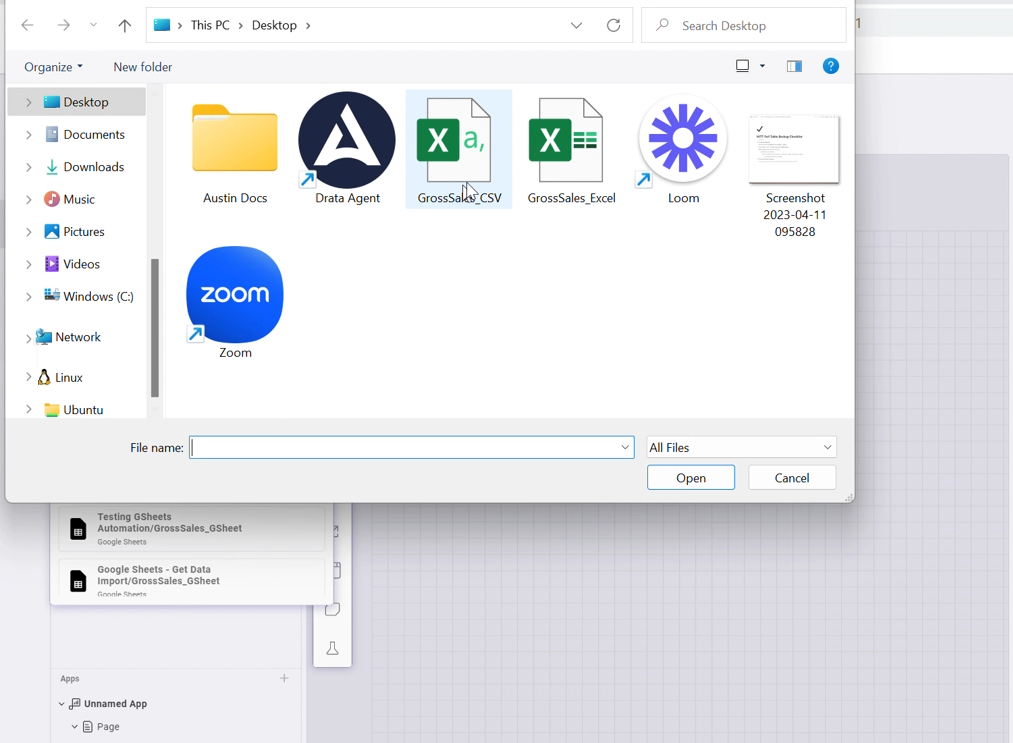The image size is (1013, 743).
Task: Click the navigation pane scrollbar
Action: pyautogui.click(x=154, y=328)
